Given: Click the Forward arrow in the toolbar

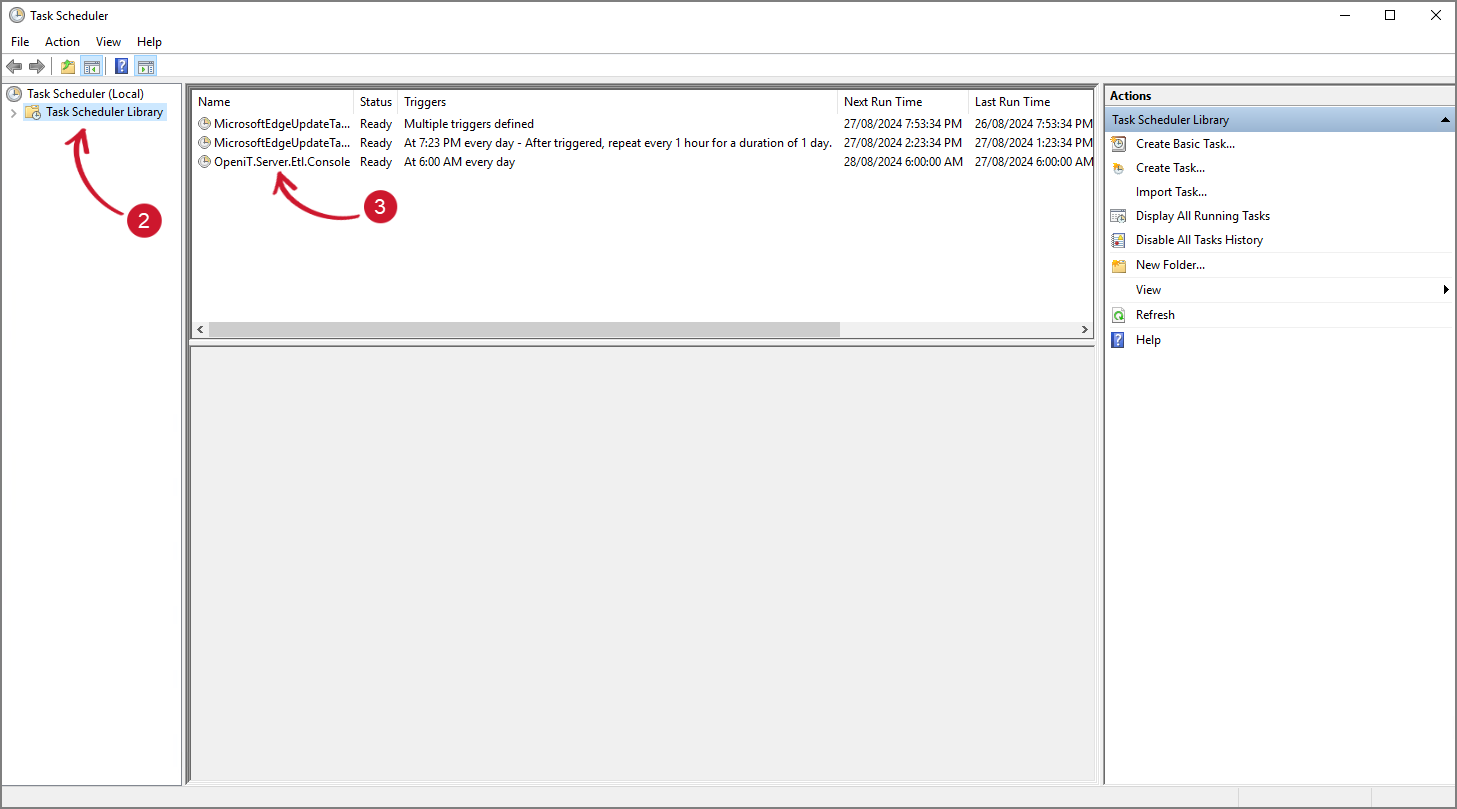Looking at the screenshot, I should tap(37, 67).
